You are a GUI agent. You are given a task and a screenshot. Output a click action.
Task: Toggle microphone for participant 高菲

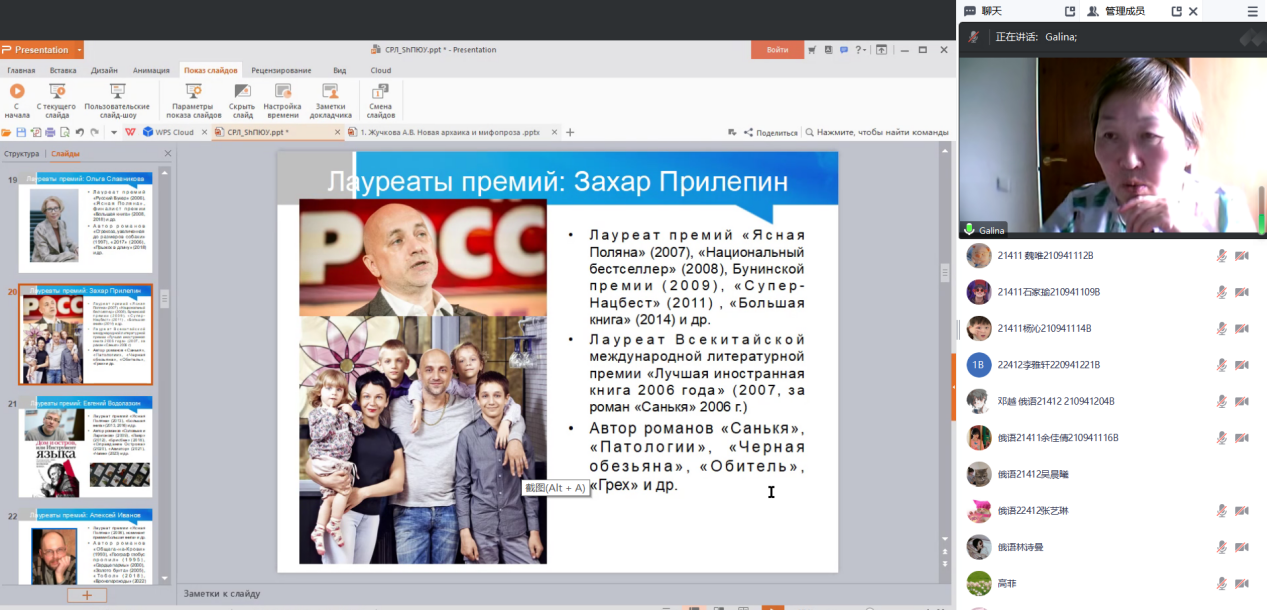(x=1221, y=583)
